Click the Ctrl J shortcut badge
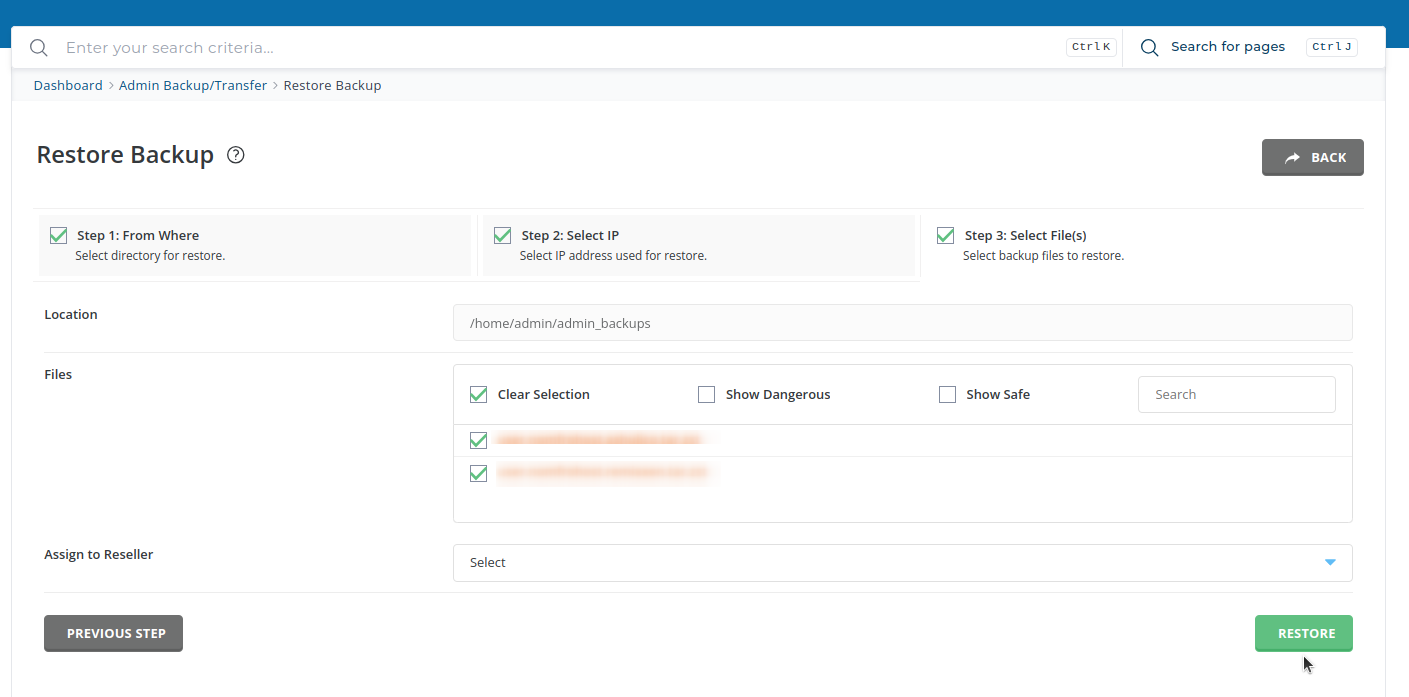The width and height of the screenshot is (1409, 697). point(1332,47)
